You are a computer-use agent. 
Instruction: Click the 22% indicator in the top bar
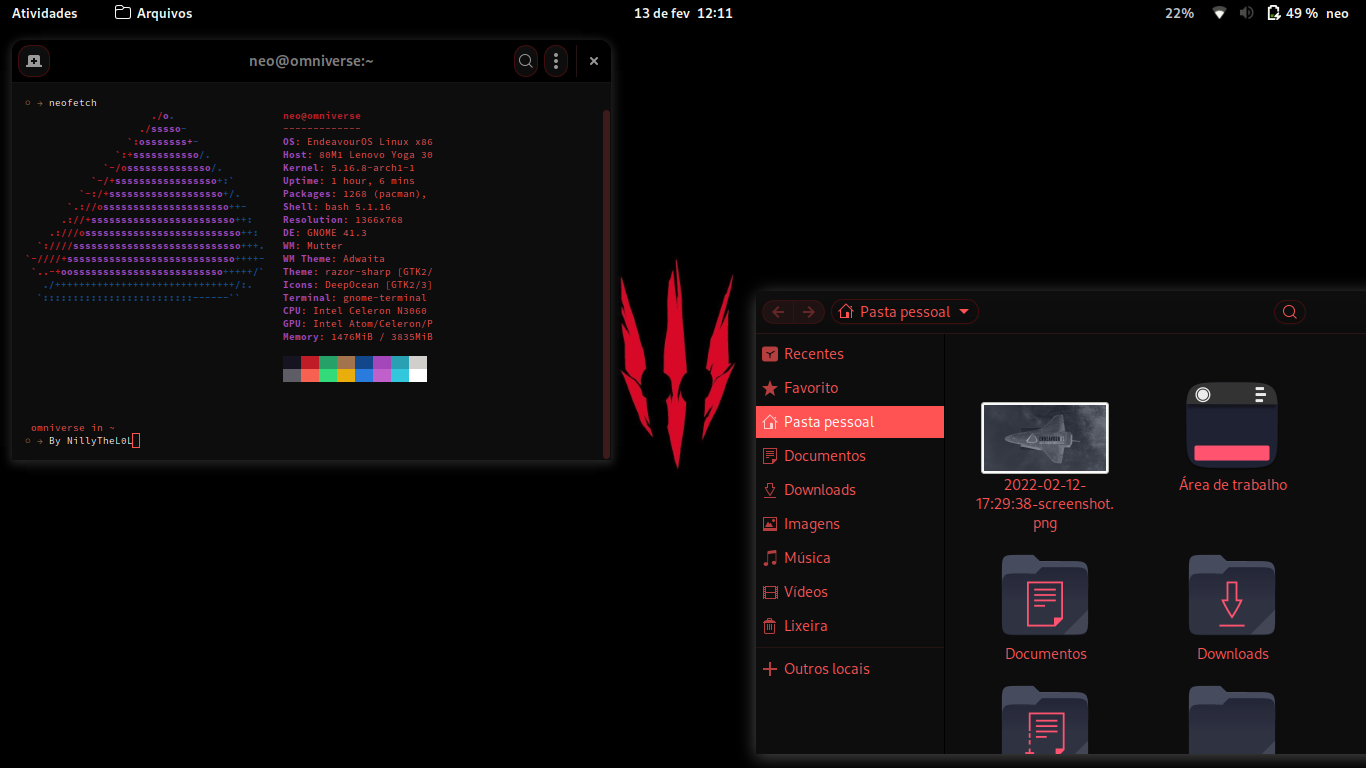click(x=1179, y=13)
